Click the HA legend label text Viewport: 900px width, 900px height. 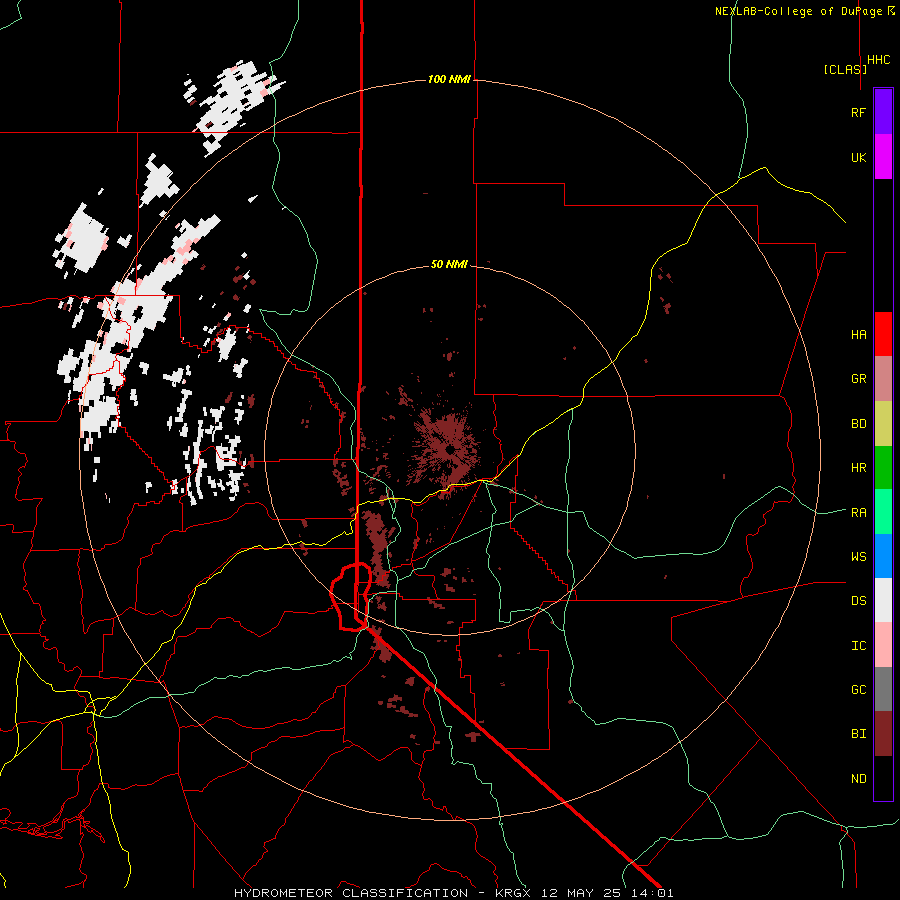tap(859, 335)
